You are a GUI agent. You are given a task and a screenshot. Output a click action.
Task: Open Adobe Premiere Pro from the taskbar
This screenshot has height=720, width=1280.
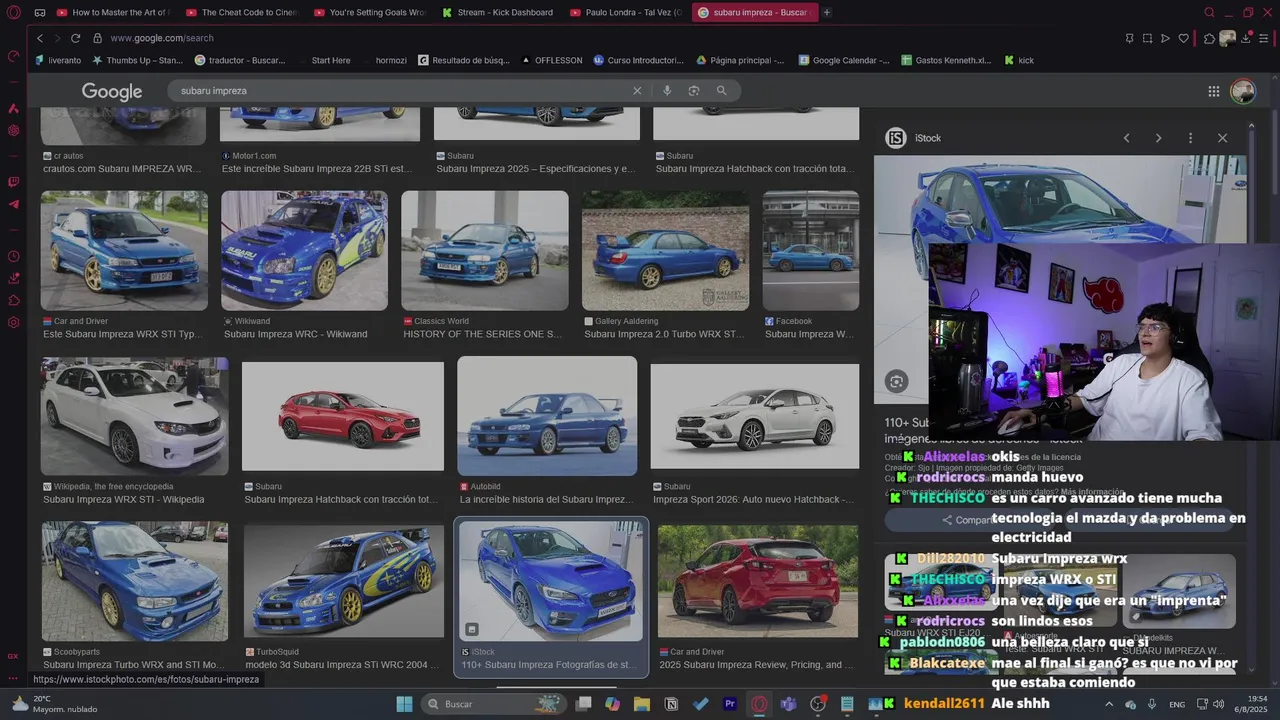[x=730, y=704]
